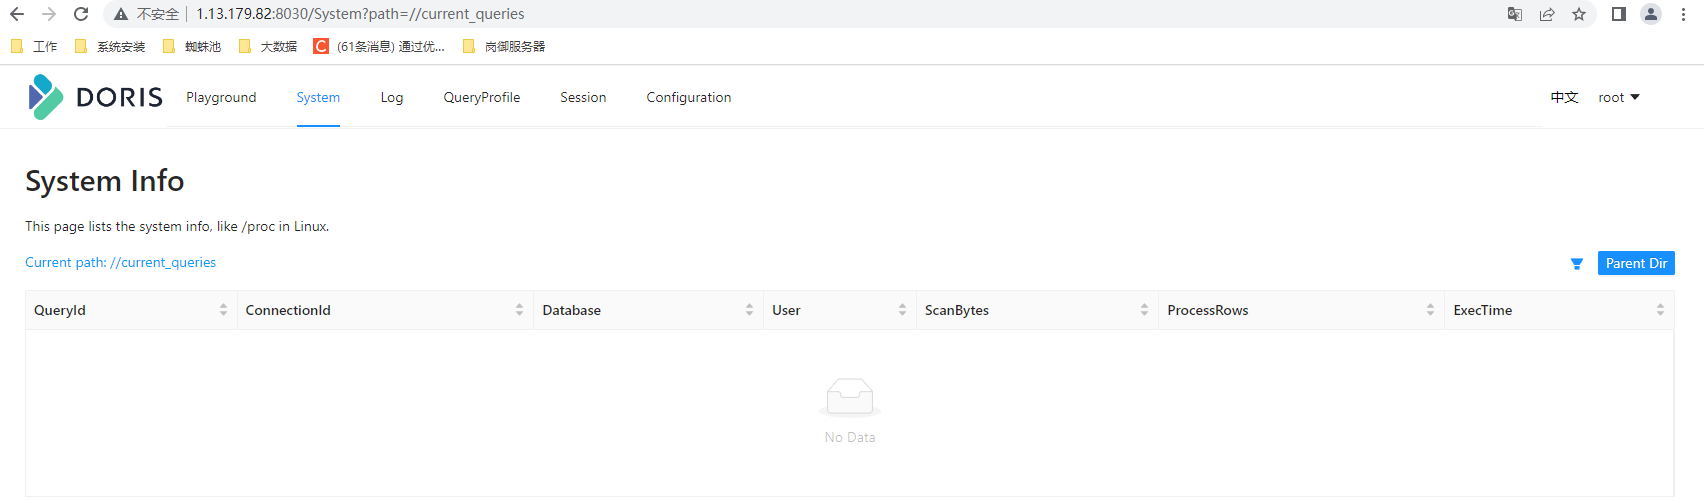Click the translate page icon
Viewport: 1704px width, 503px height.
click(1515, 14)
